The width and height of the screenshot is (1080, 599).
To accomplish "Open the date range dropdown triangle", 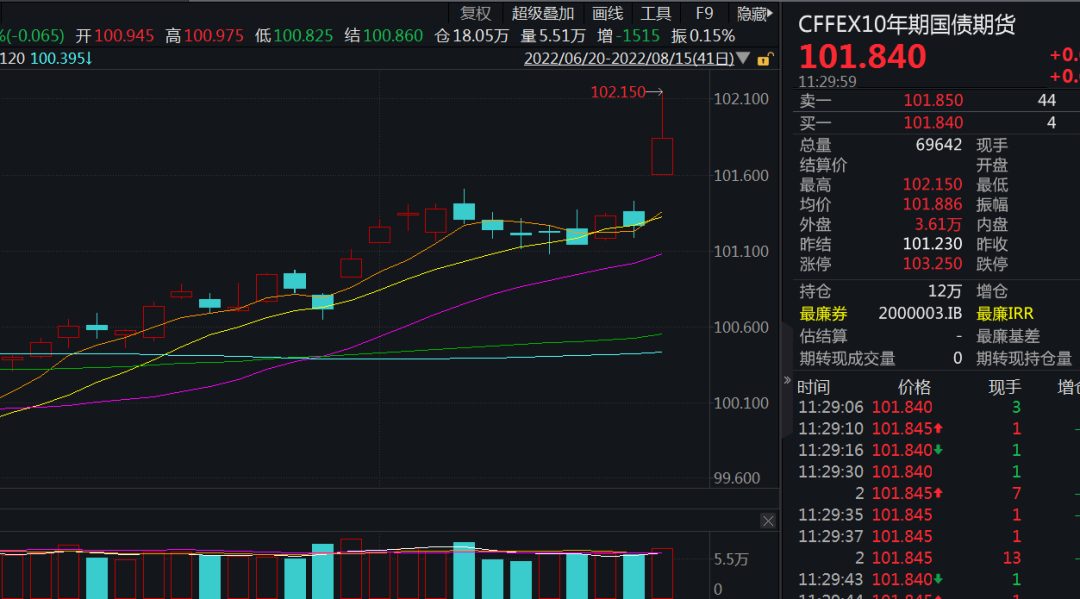I will click(x=743, y=59).
